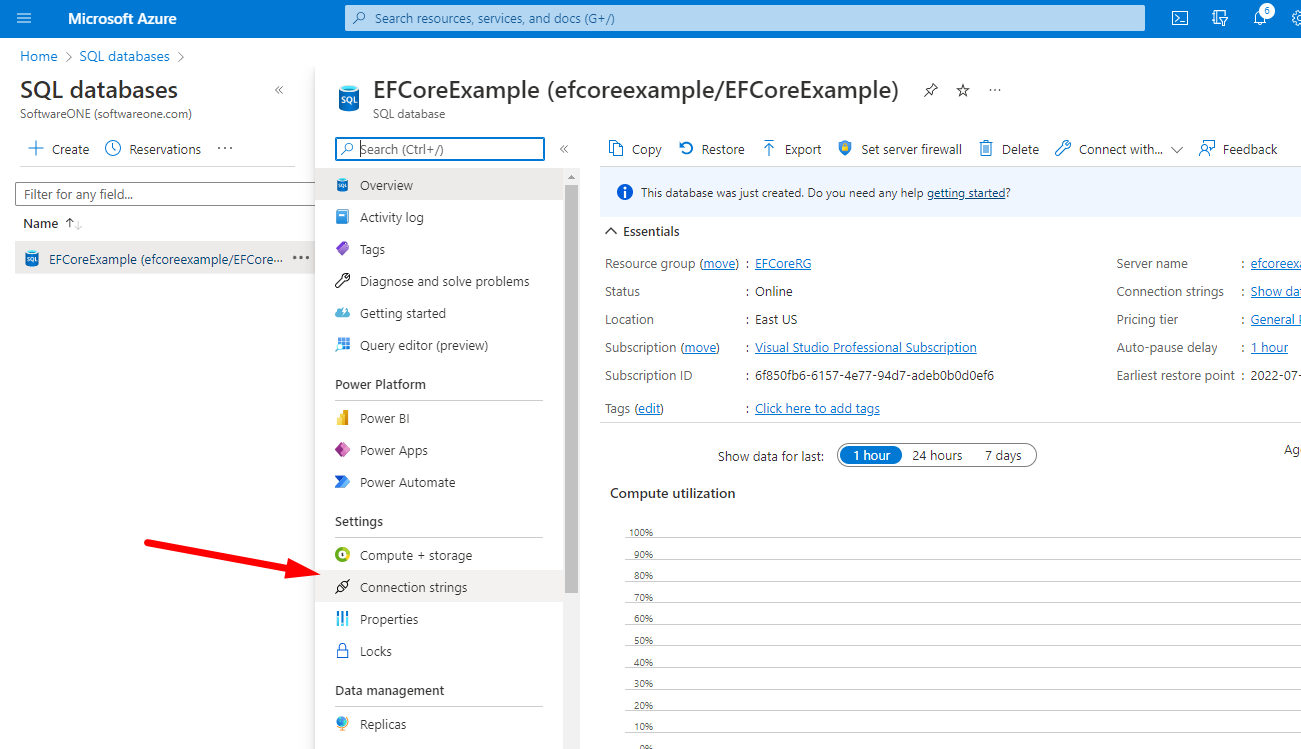Image resolution: width=1301 pixels, height=749 pixels.
Task: Collapse the Essentials section
Action: pos(611,232)
